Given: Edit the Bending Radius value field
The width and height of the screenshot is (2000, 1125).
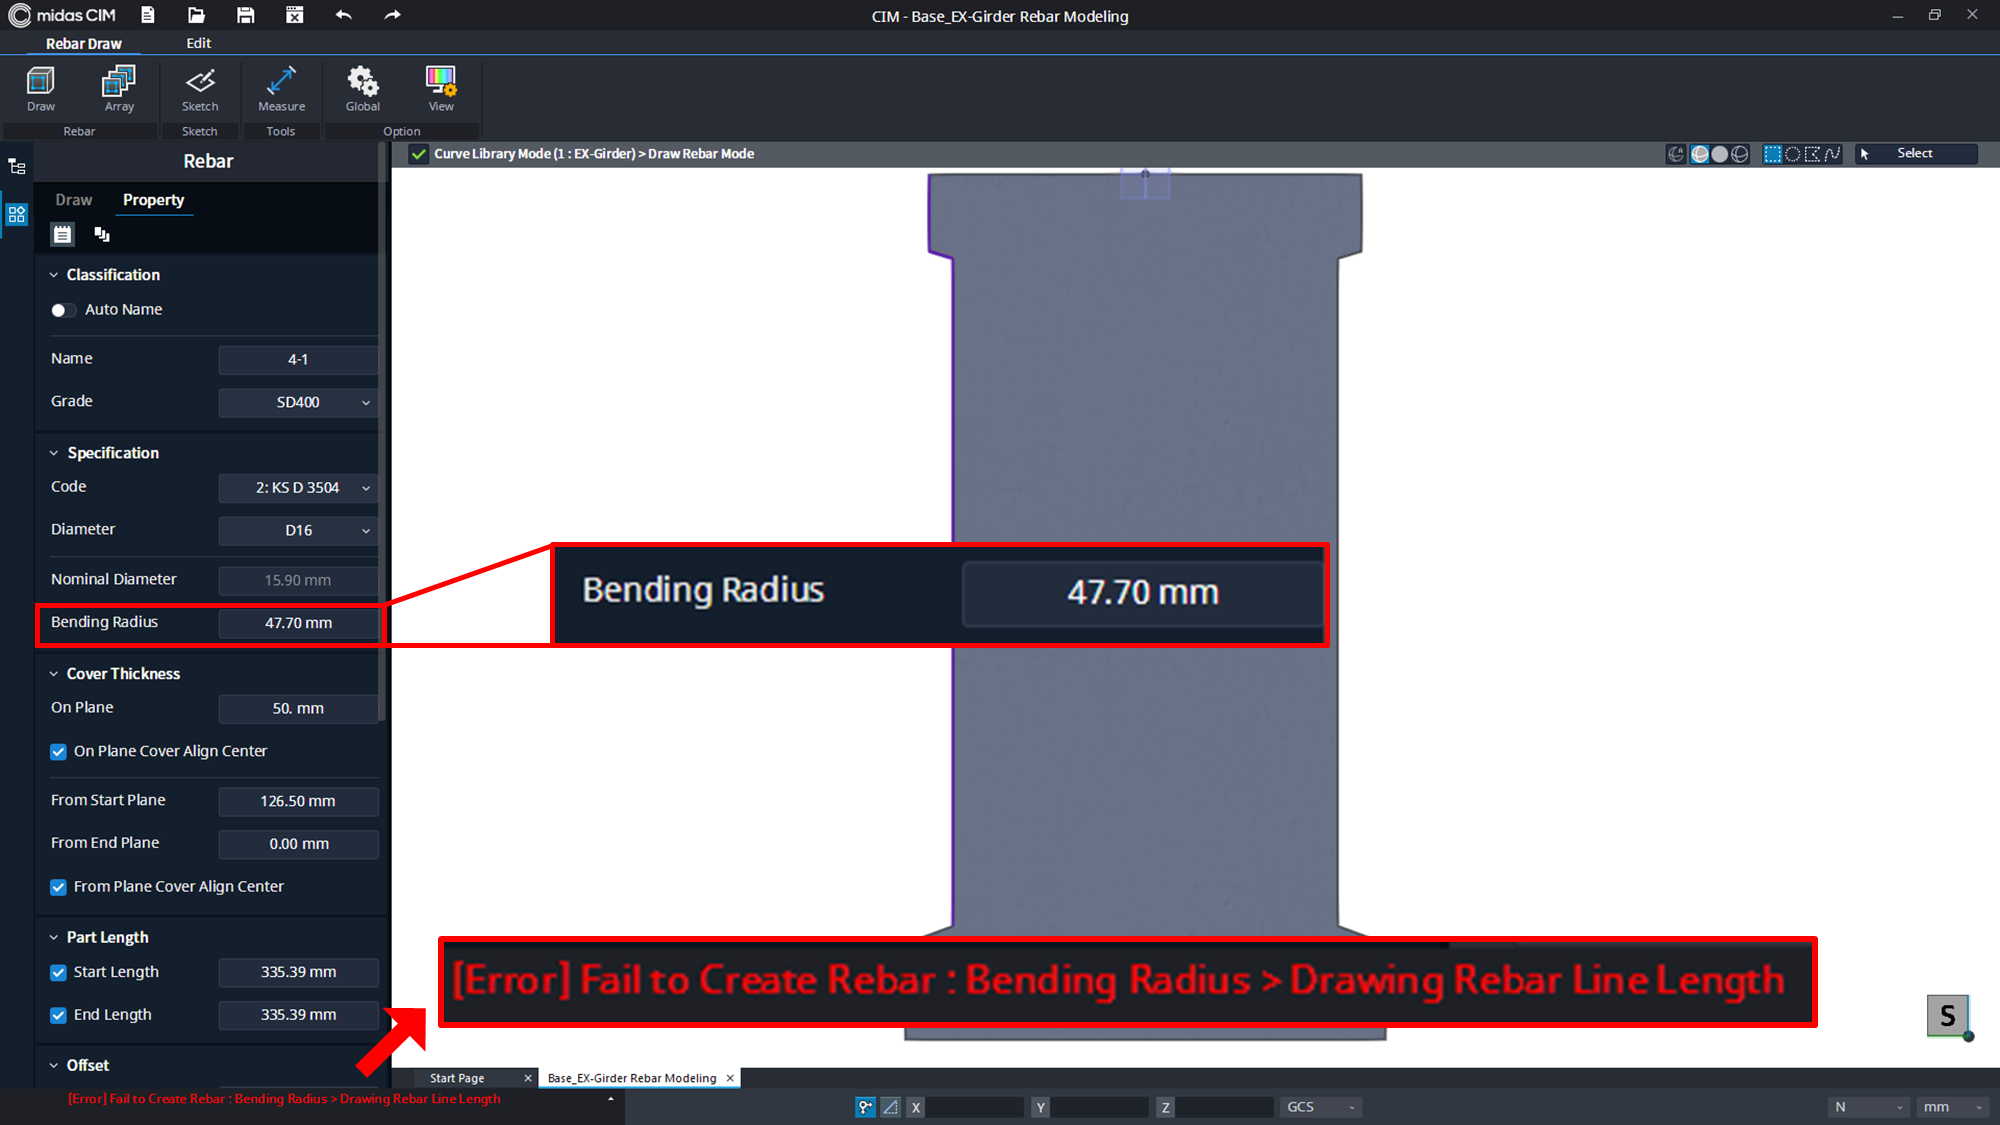Looking at the screenshot, I should tap(298, 623).
